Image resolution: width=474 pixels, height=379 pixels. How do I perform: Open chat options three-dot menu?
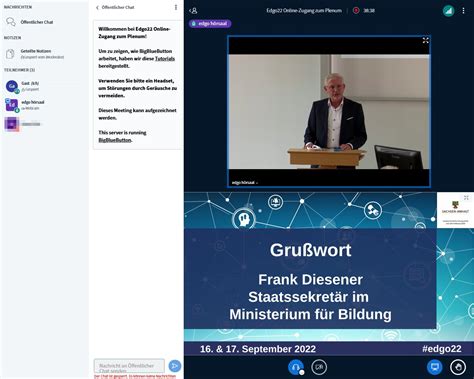pos(176,7)
